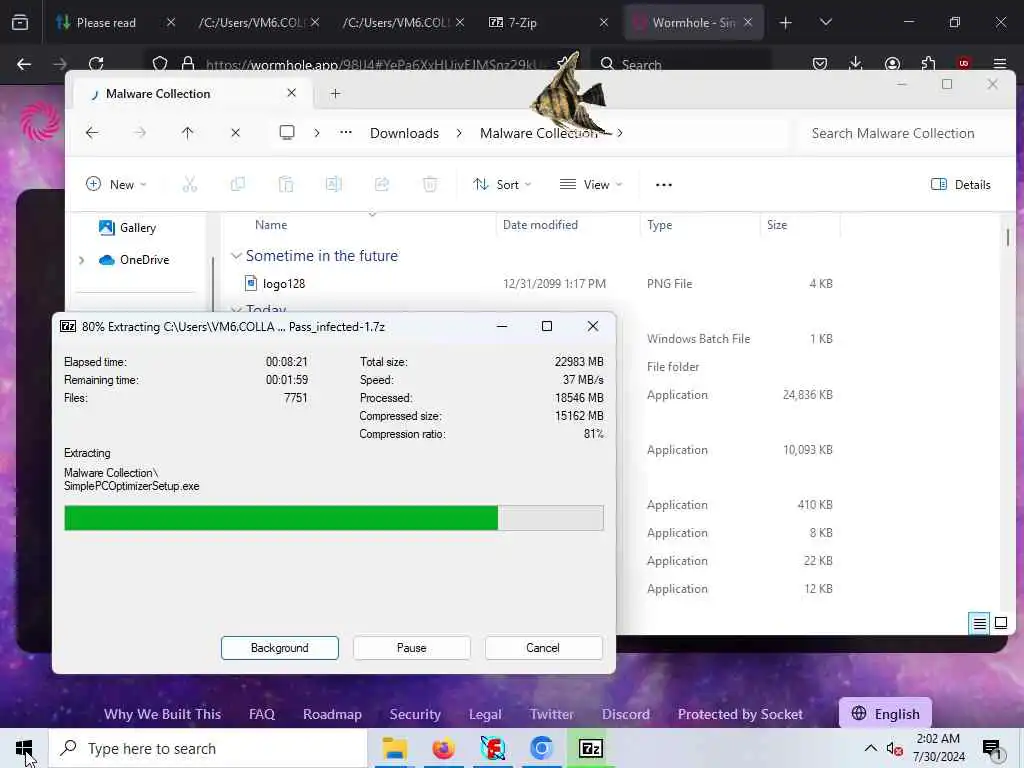Open the View dropdown

pyautogui.click(x=591, y=185)
